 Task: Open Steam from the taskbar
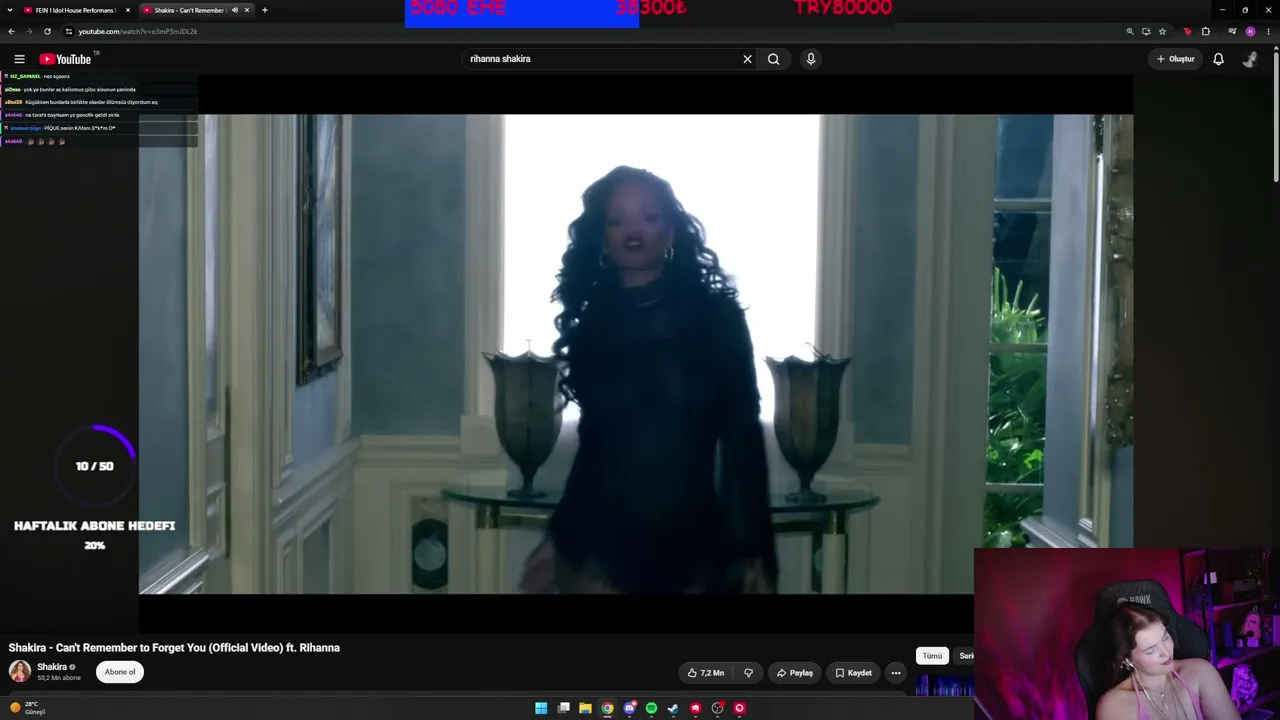coord(673,708)
